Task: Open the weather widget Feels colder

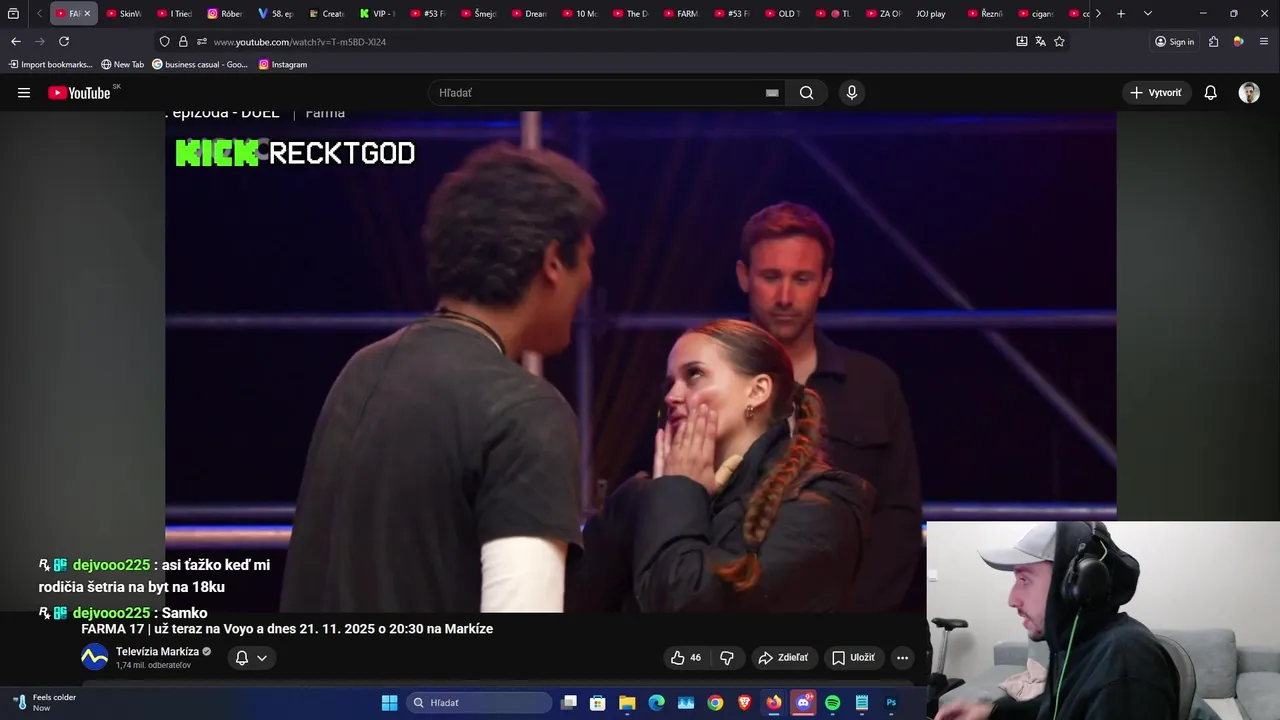Action: (44, 703)
